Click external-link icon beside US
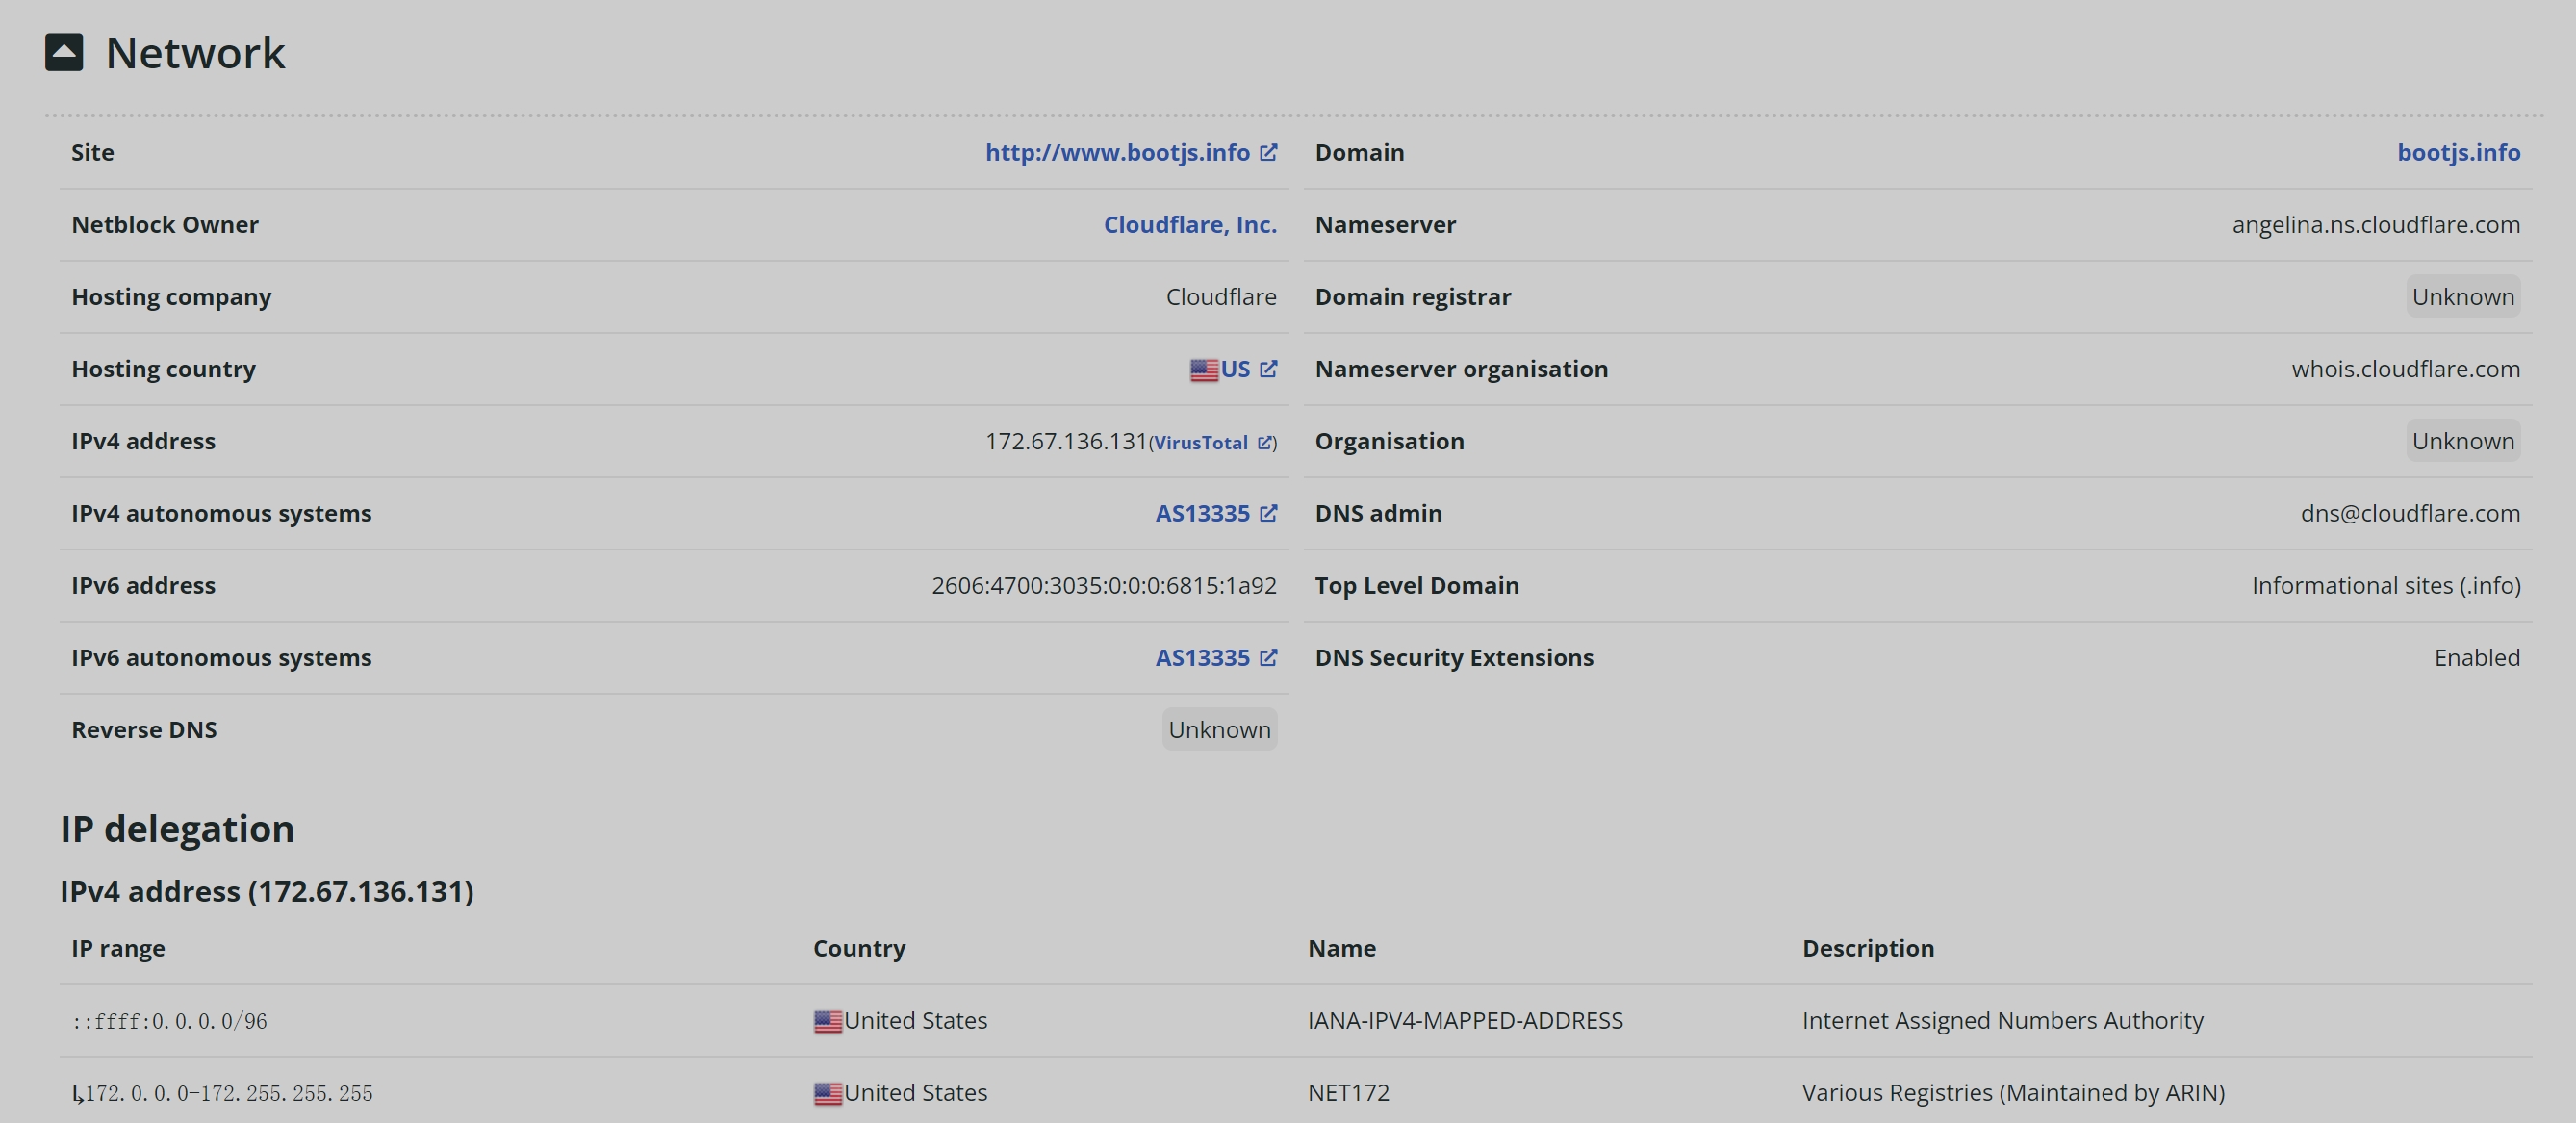2576x1123 pixels. point(1268,369)
